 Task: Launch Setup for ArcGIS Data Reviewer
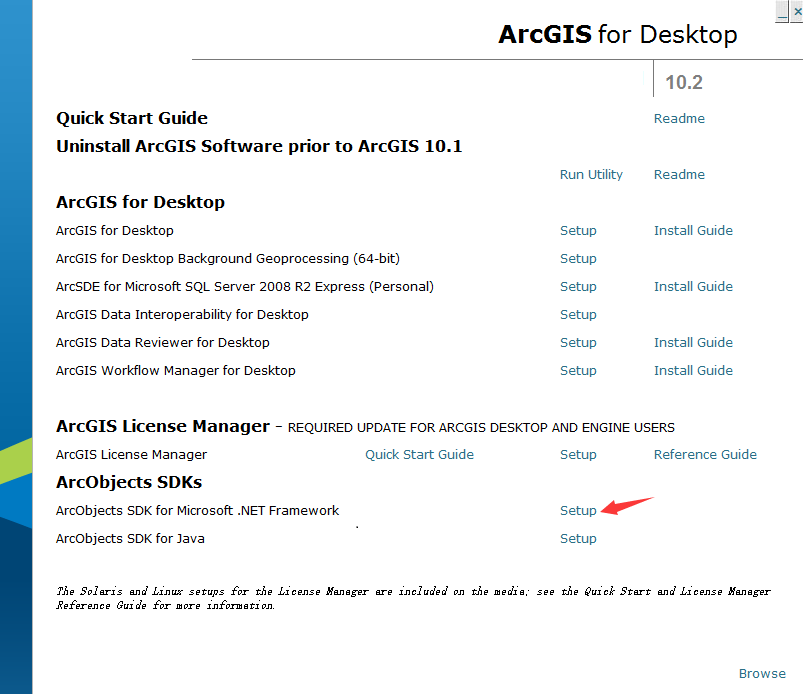(x=578, y=342)
